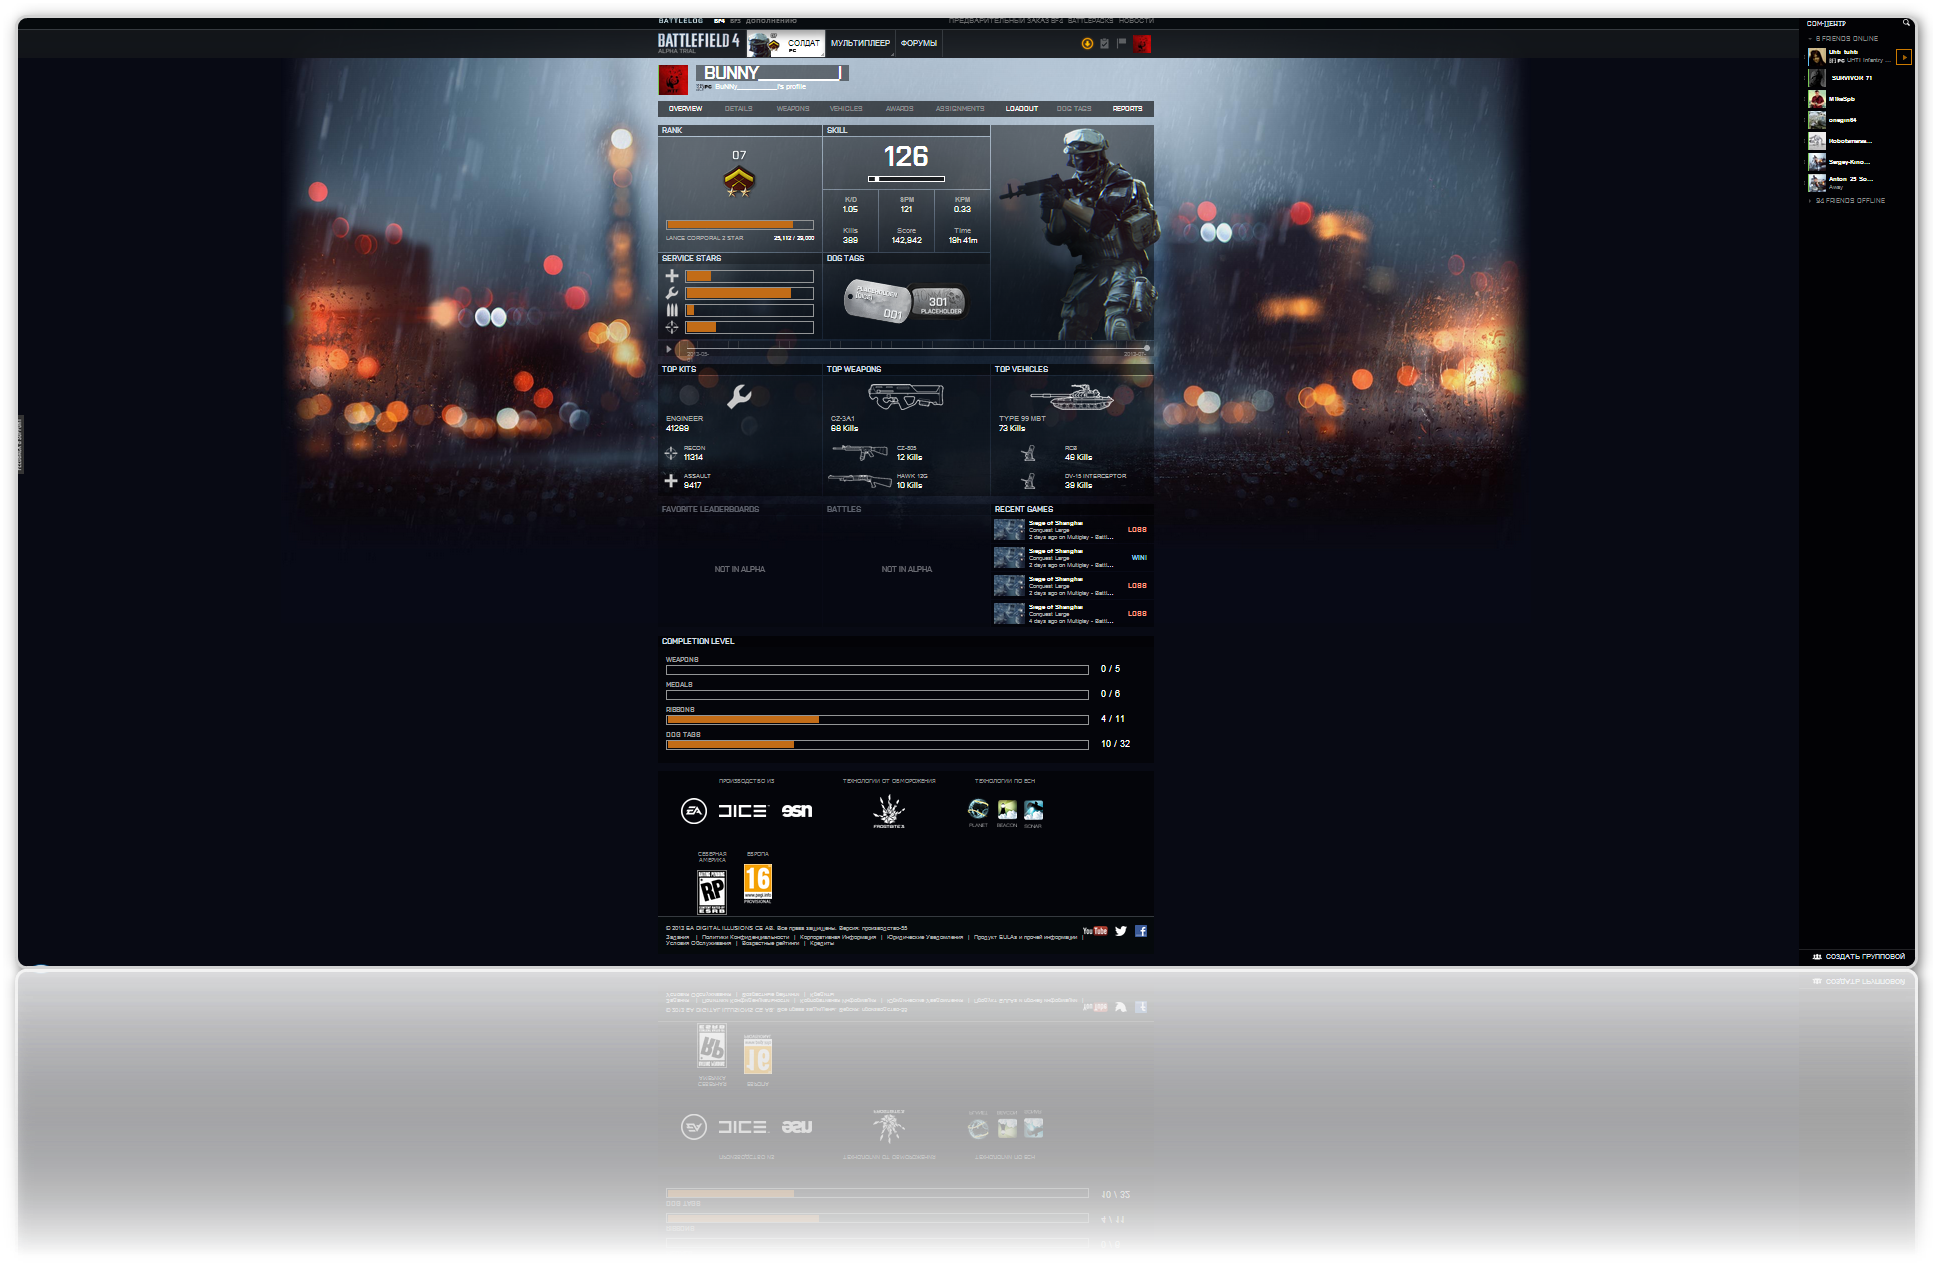Open the red user avatar menu in header
1933x1270 pixels.
coord(1142,43)
